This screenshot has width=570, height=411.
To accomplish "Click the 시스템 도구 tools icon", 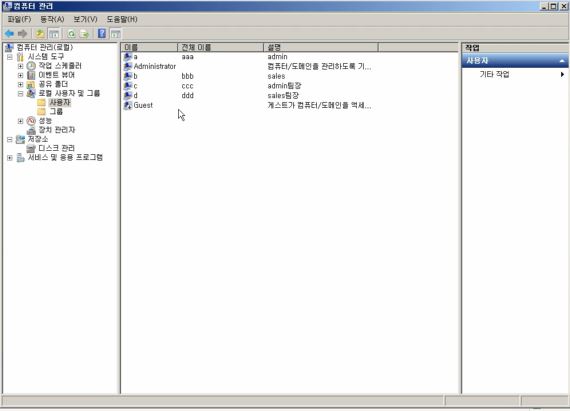I will (20, 57).
